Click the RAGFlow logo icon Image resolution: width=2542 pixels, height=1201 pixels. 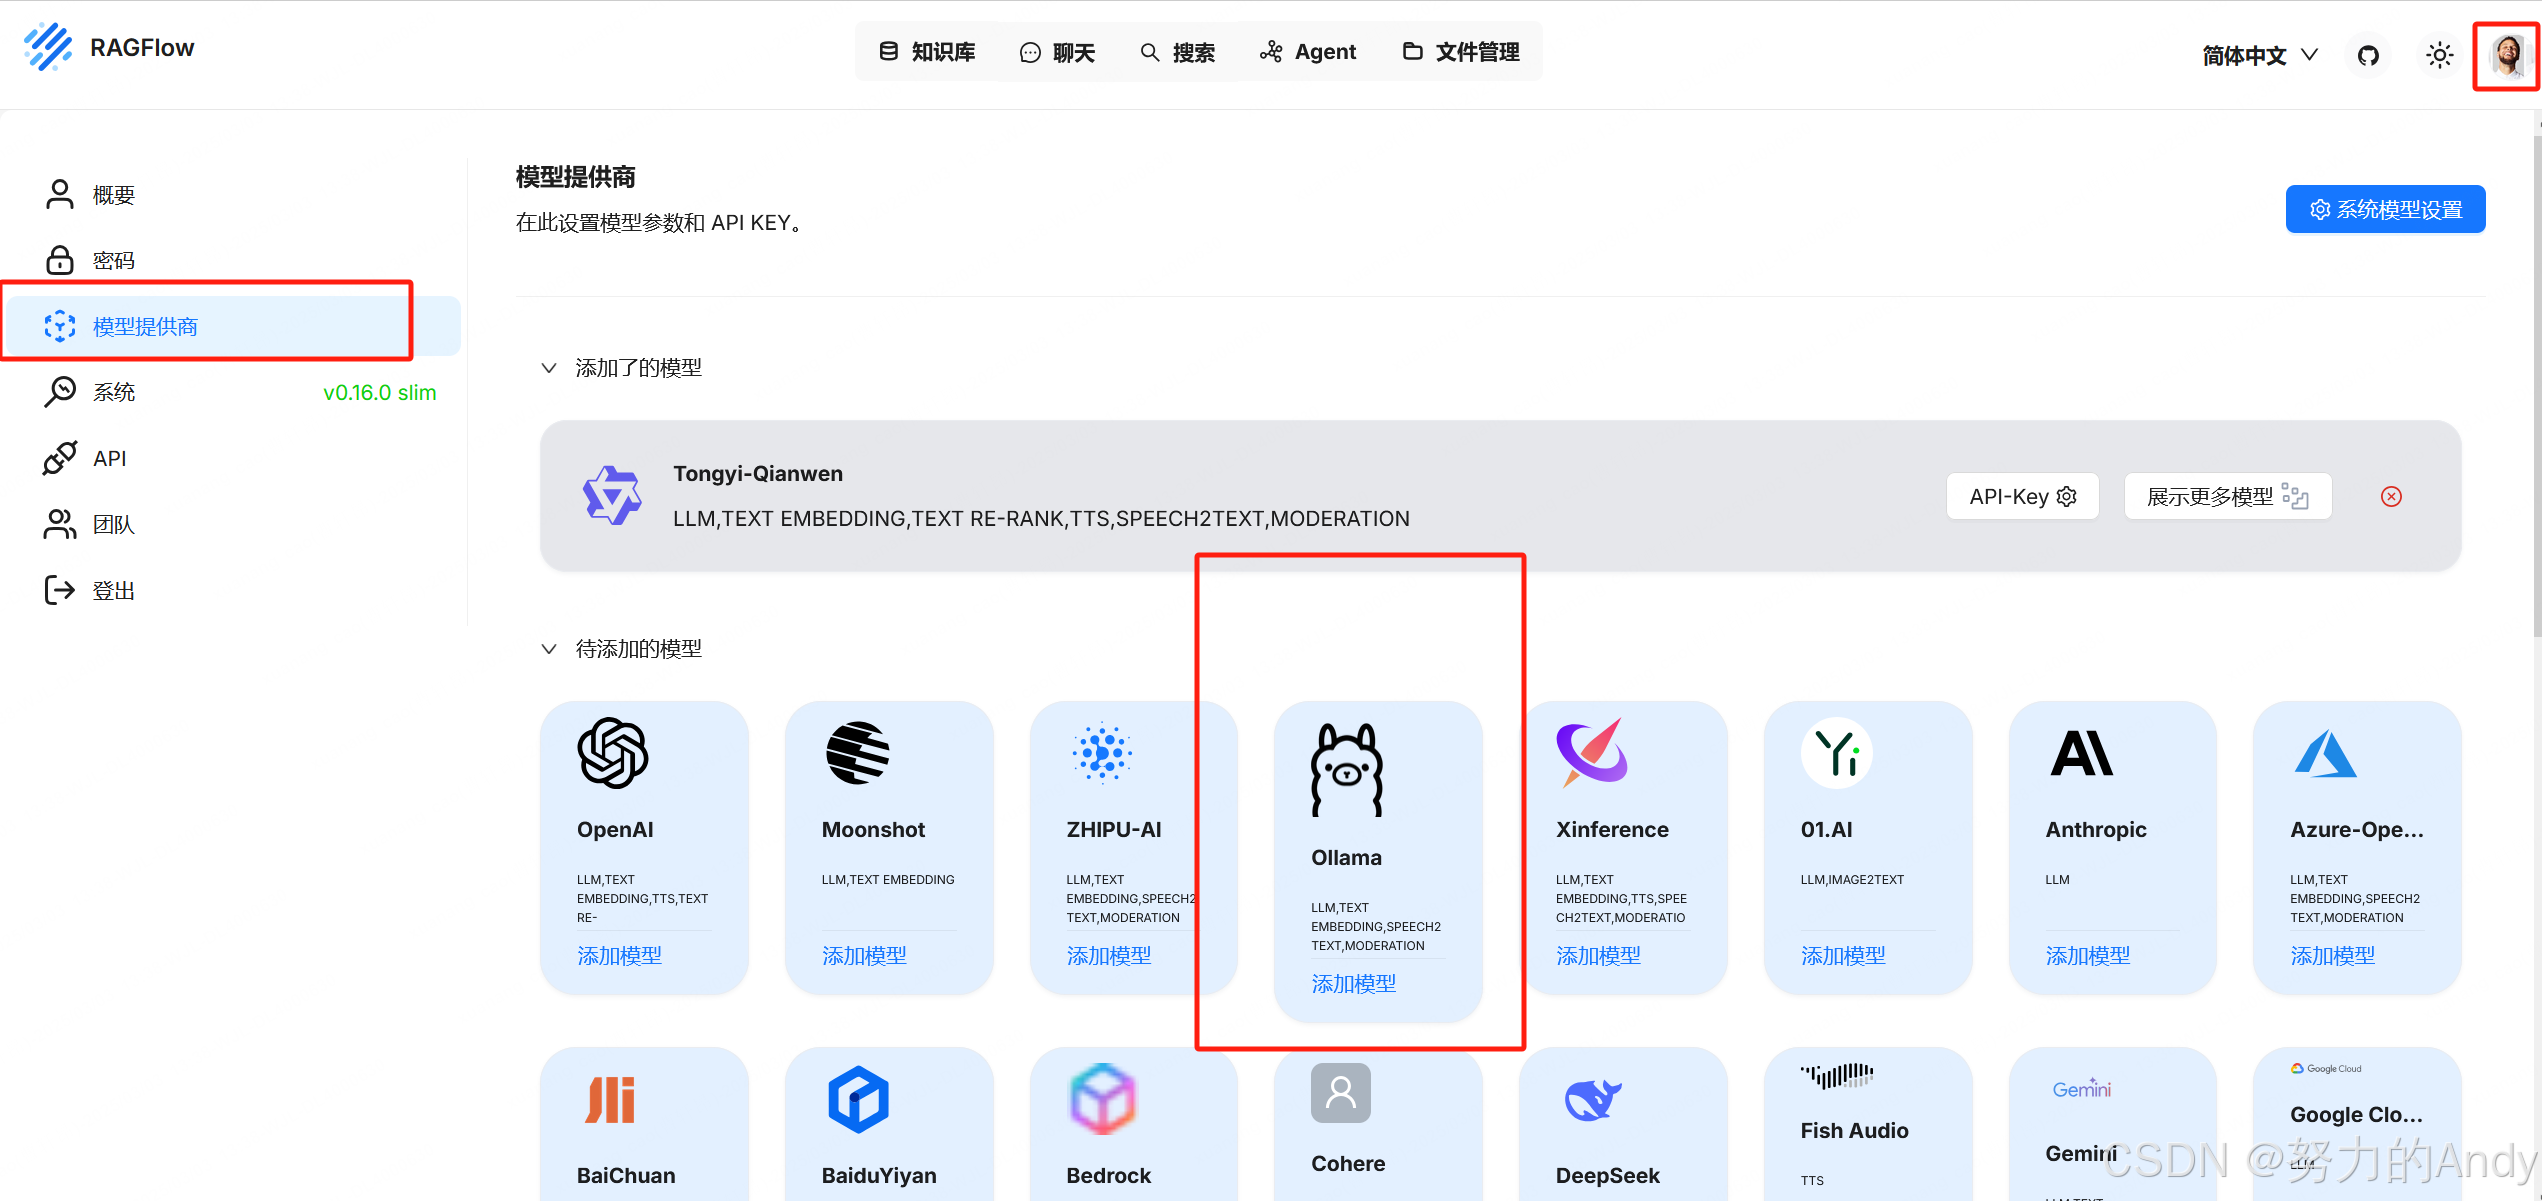pos(48,48)
